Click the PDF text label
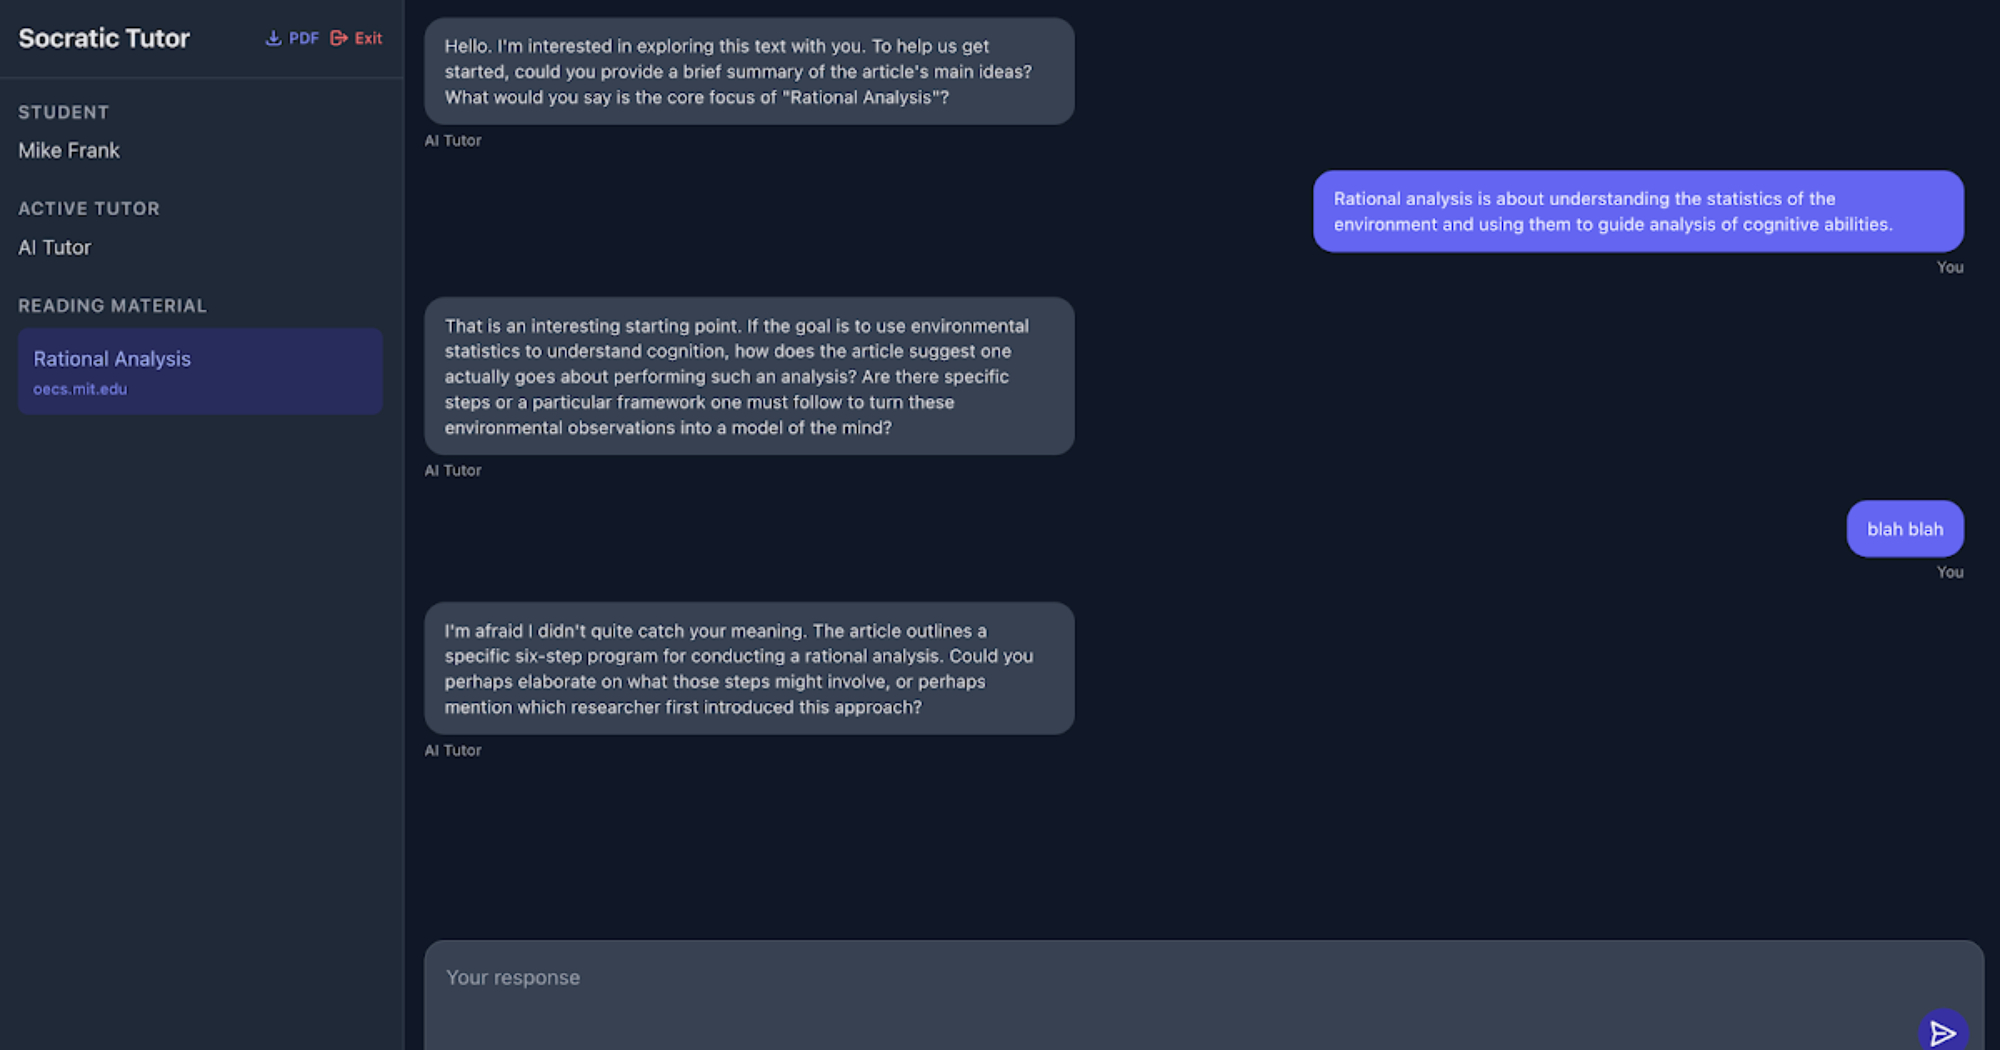Image resolution: width=2000 pixels, height=1050 pixels. (304, 38)
